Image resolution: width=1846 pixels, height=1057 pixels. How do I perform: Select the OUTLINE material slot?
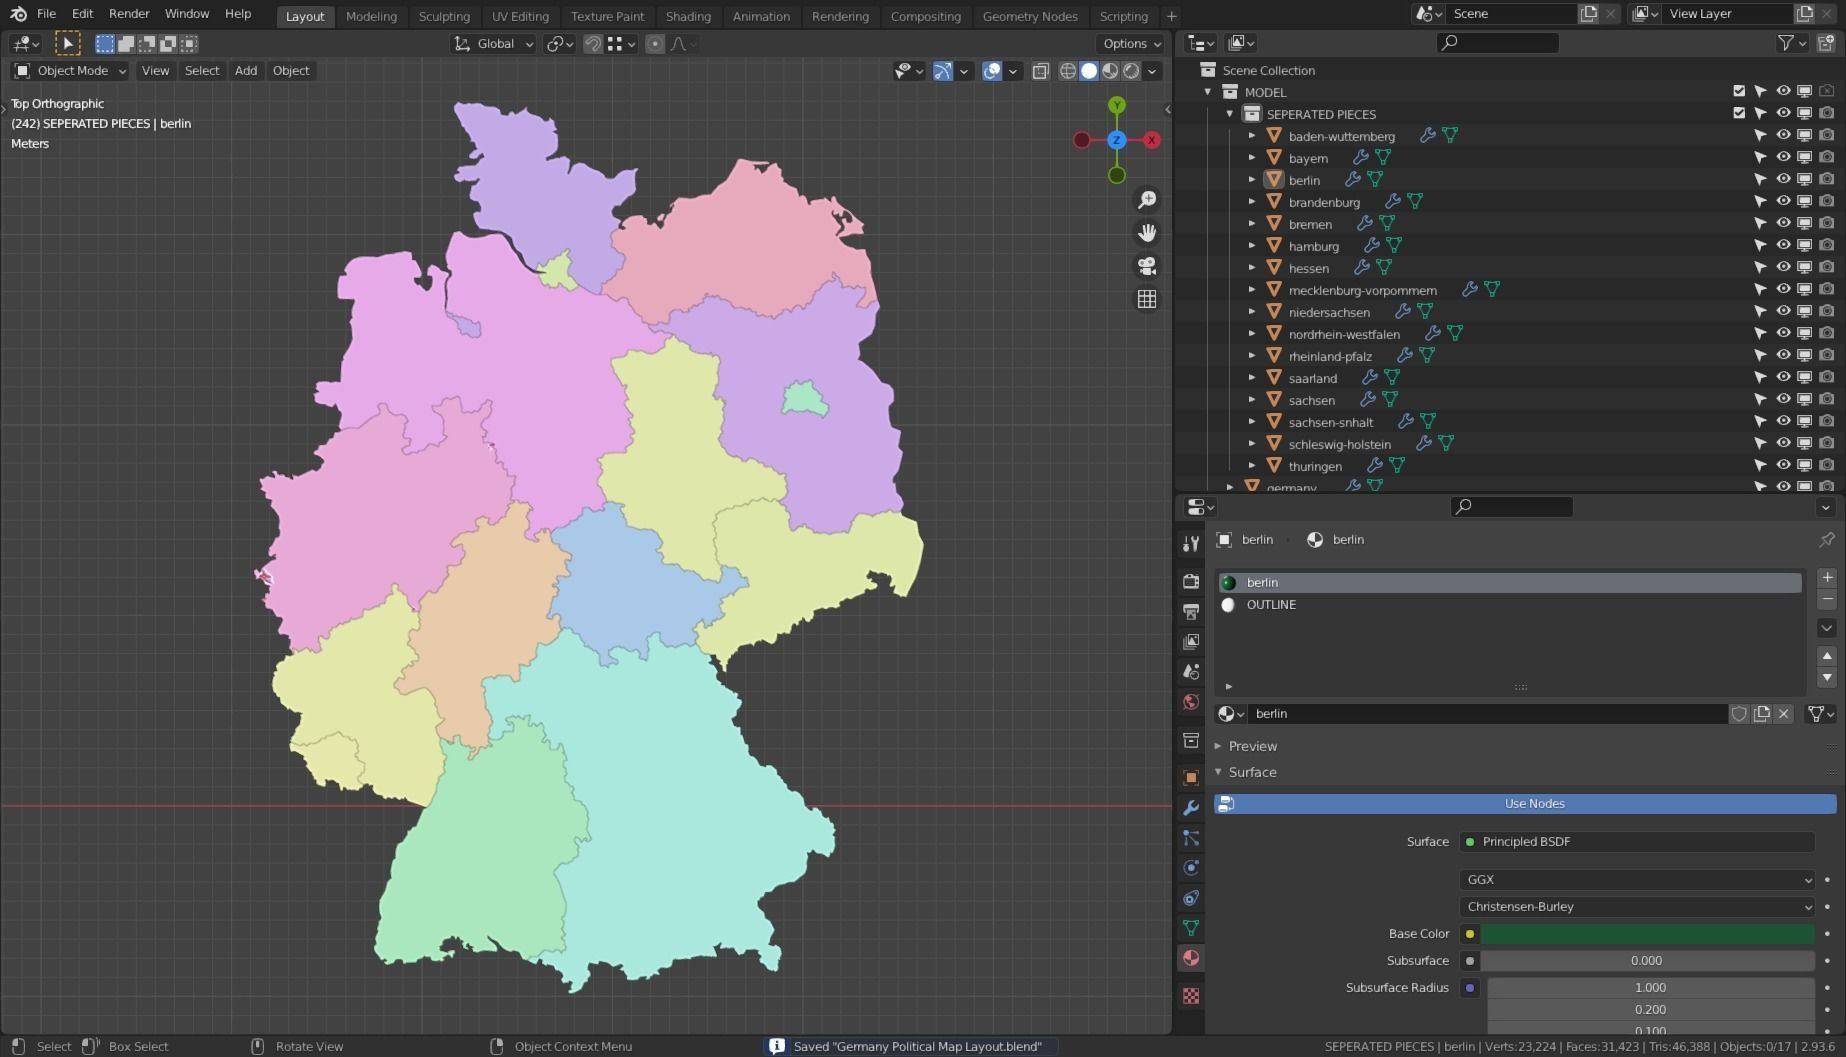click(1509, 605)
